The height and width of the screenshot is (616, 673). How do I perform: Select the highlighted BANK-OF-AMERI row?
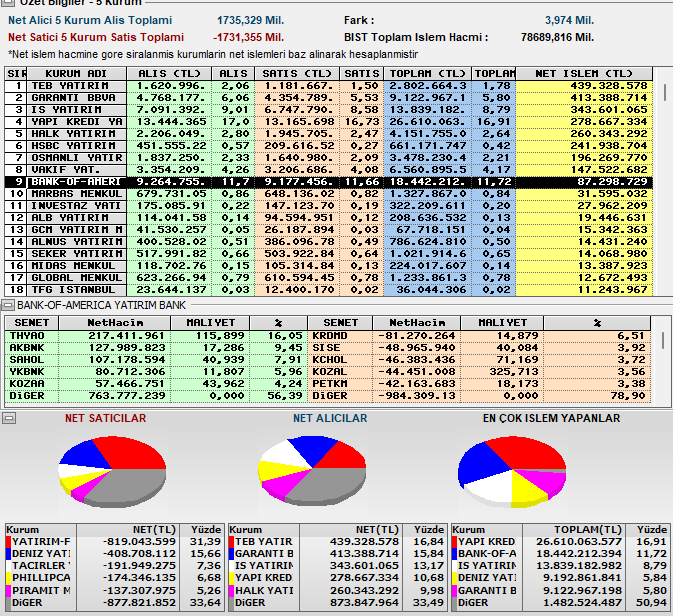pyautogui.click(x=329, y=182)
